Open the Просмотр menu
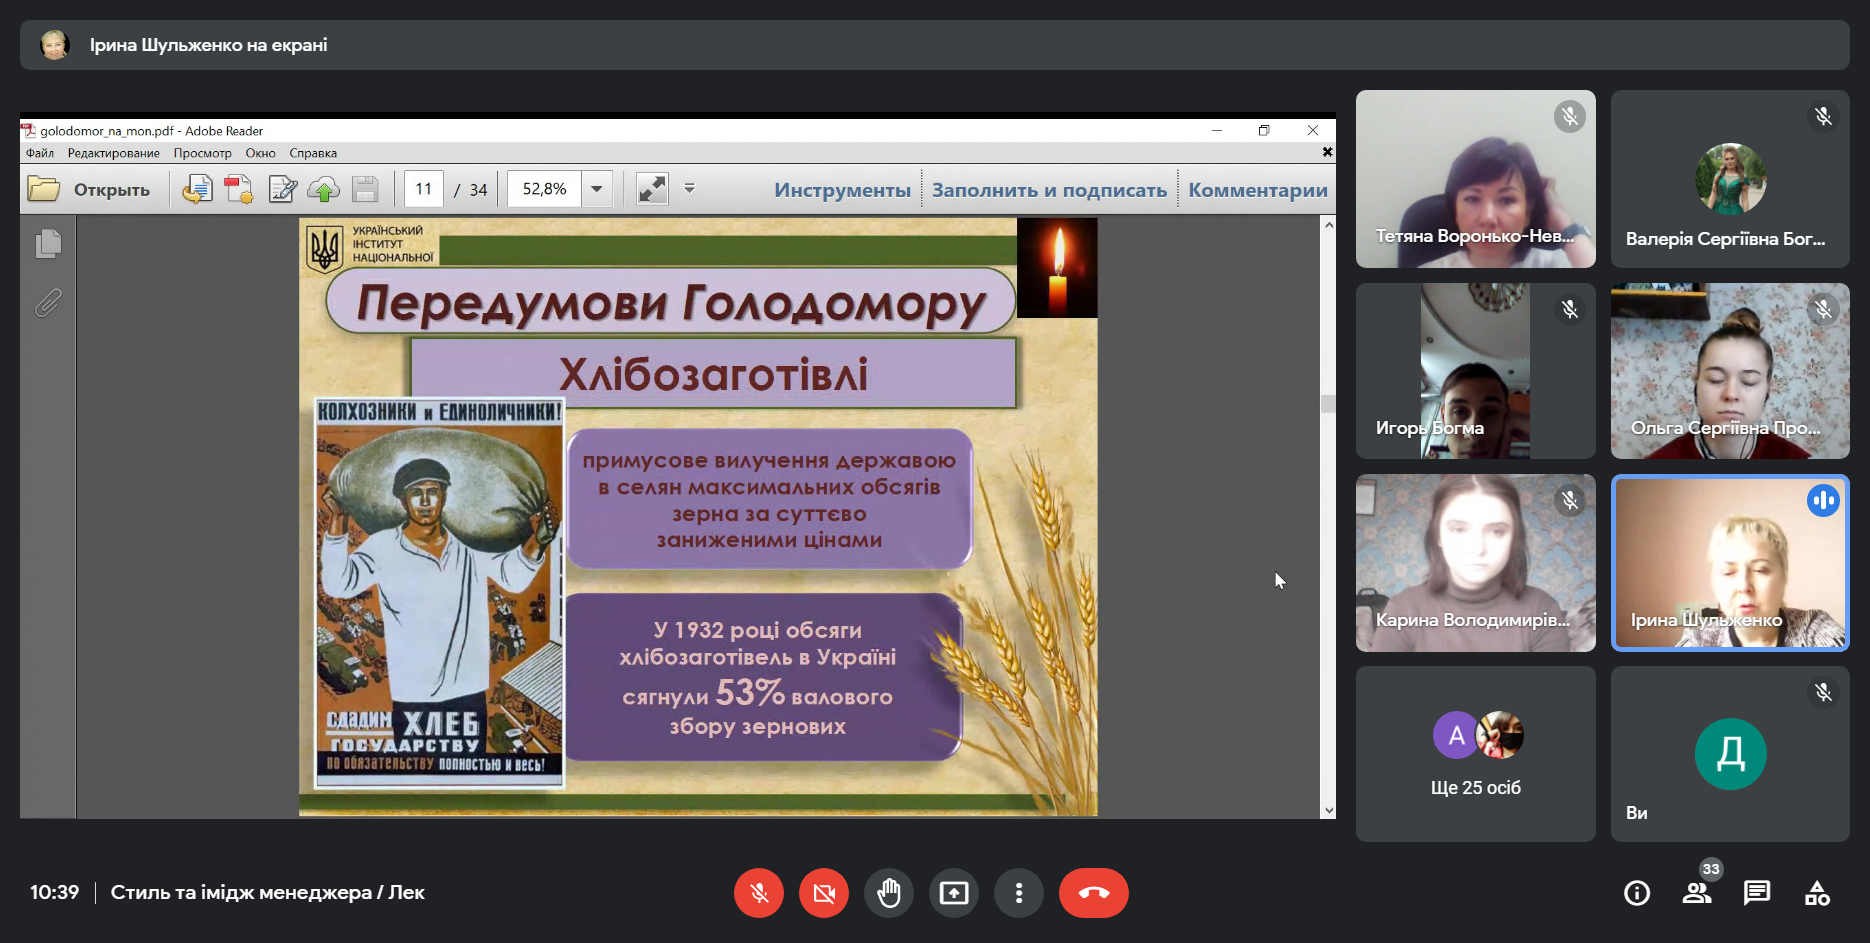 (x=202, y=153)
